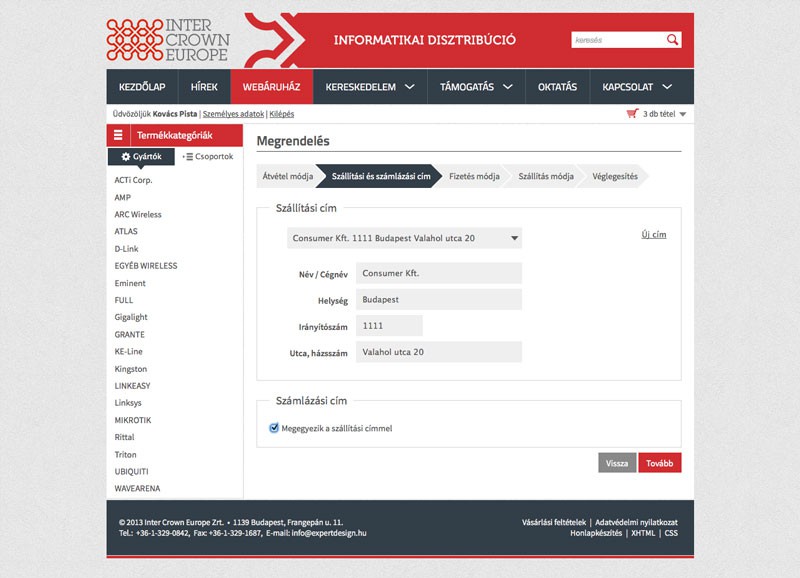Click the Irányítószám input field
Viewport: 800px width, 578px height.
tap(389, 326)
